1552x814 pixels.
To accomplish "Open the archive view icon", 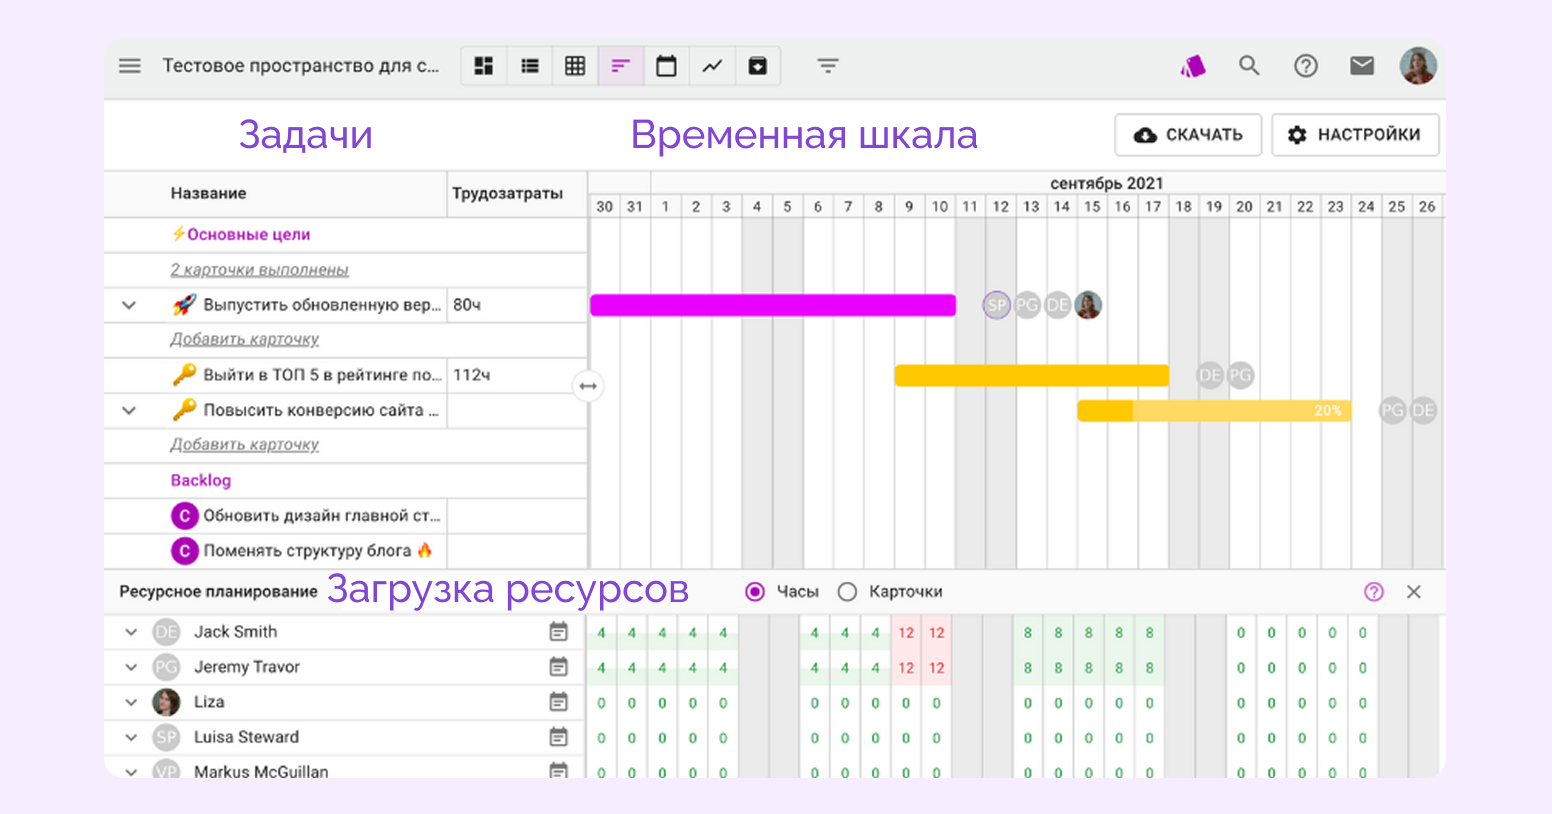I will click(x=758, y=66).
